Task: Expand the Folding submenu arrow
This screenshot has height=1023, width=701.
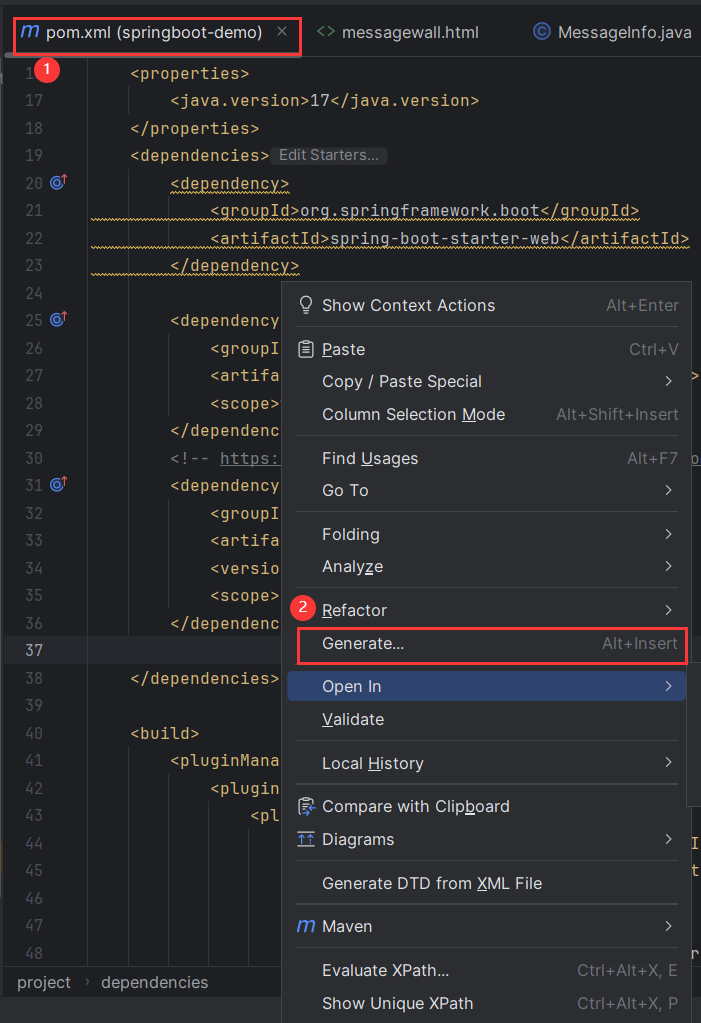Action: click(x=668, y=534)
